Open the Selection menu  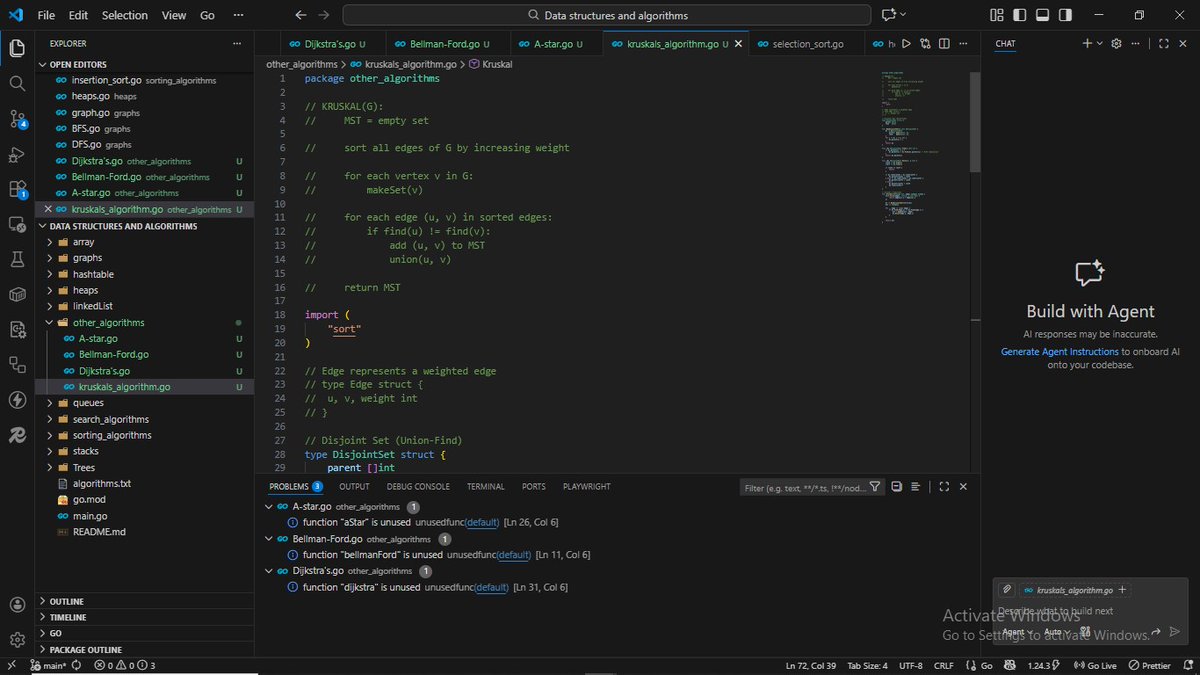124,15
